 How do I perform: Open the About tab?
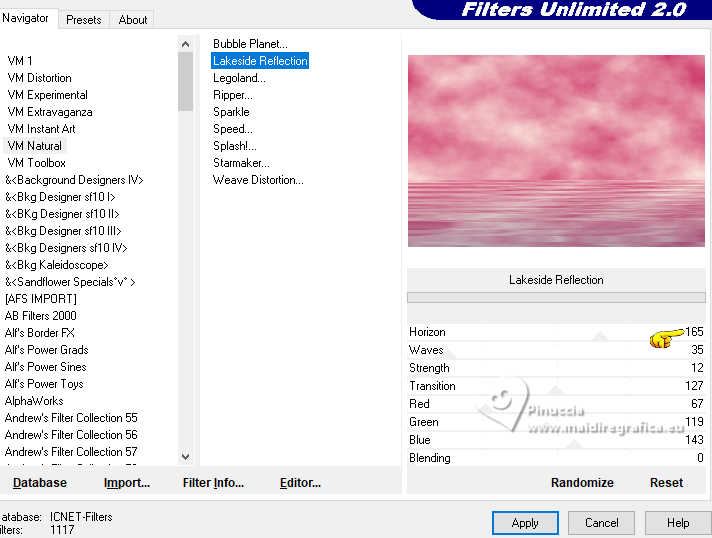(133, 20)
